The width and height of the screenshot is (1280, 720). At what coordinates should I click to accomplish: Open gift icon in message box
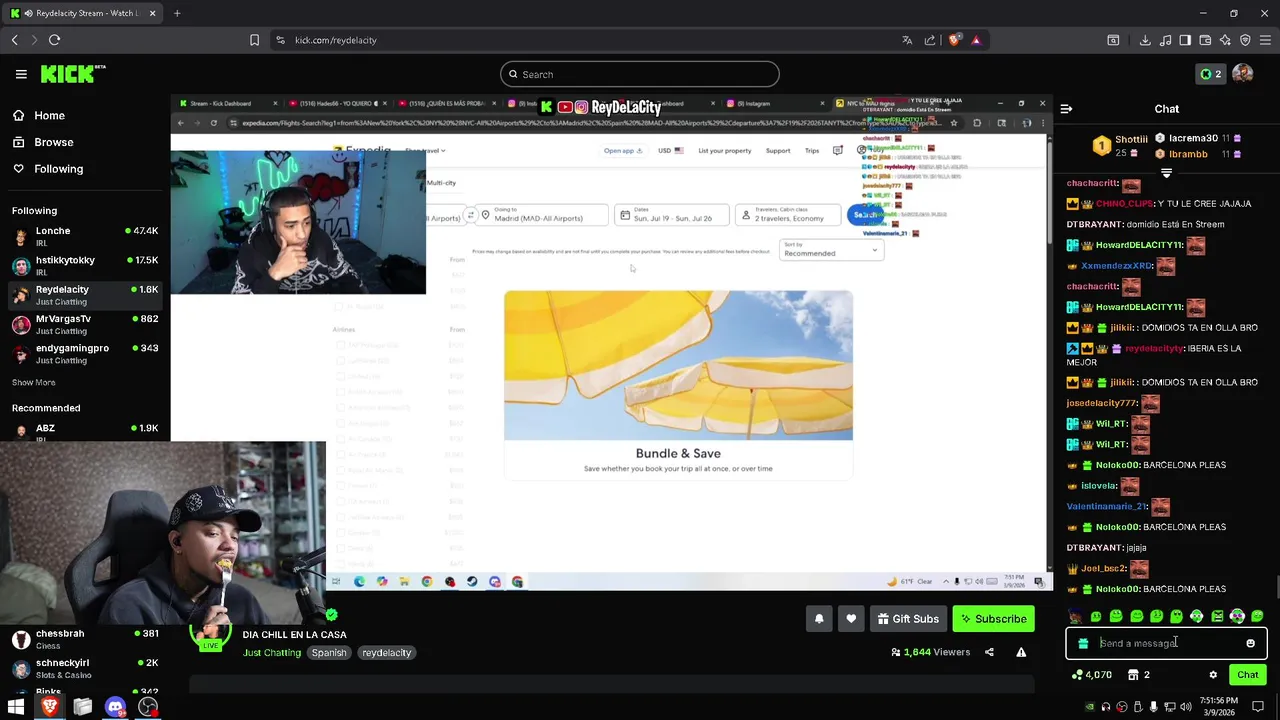1083,644
